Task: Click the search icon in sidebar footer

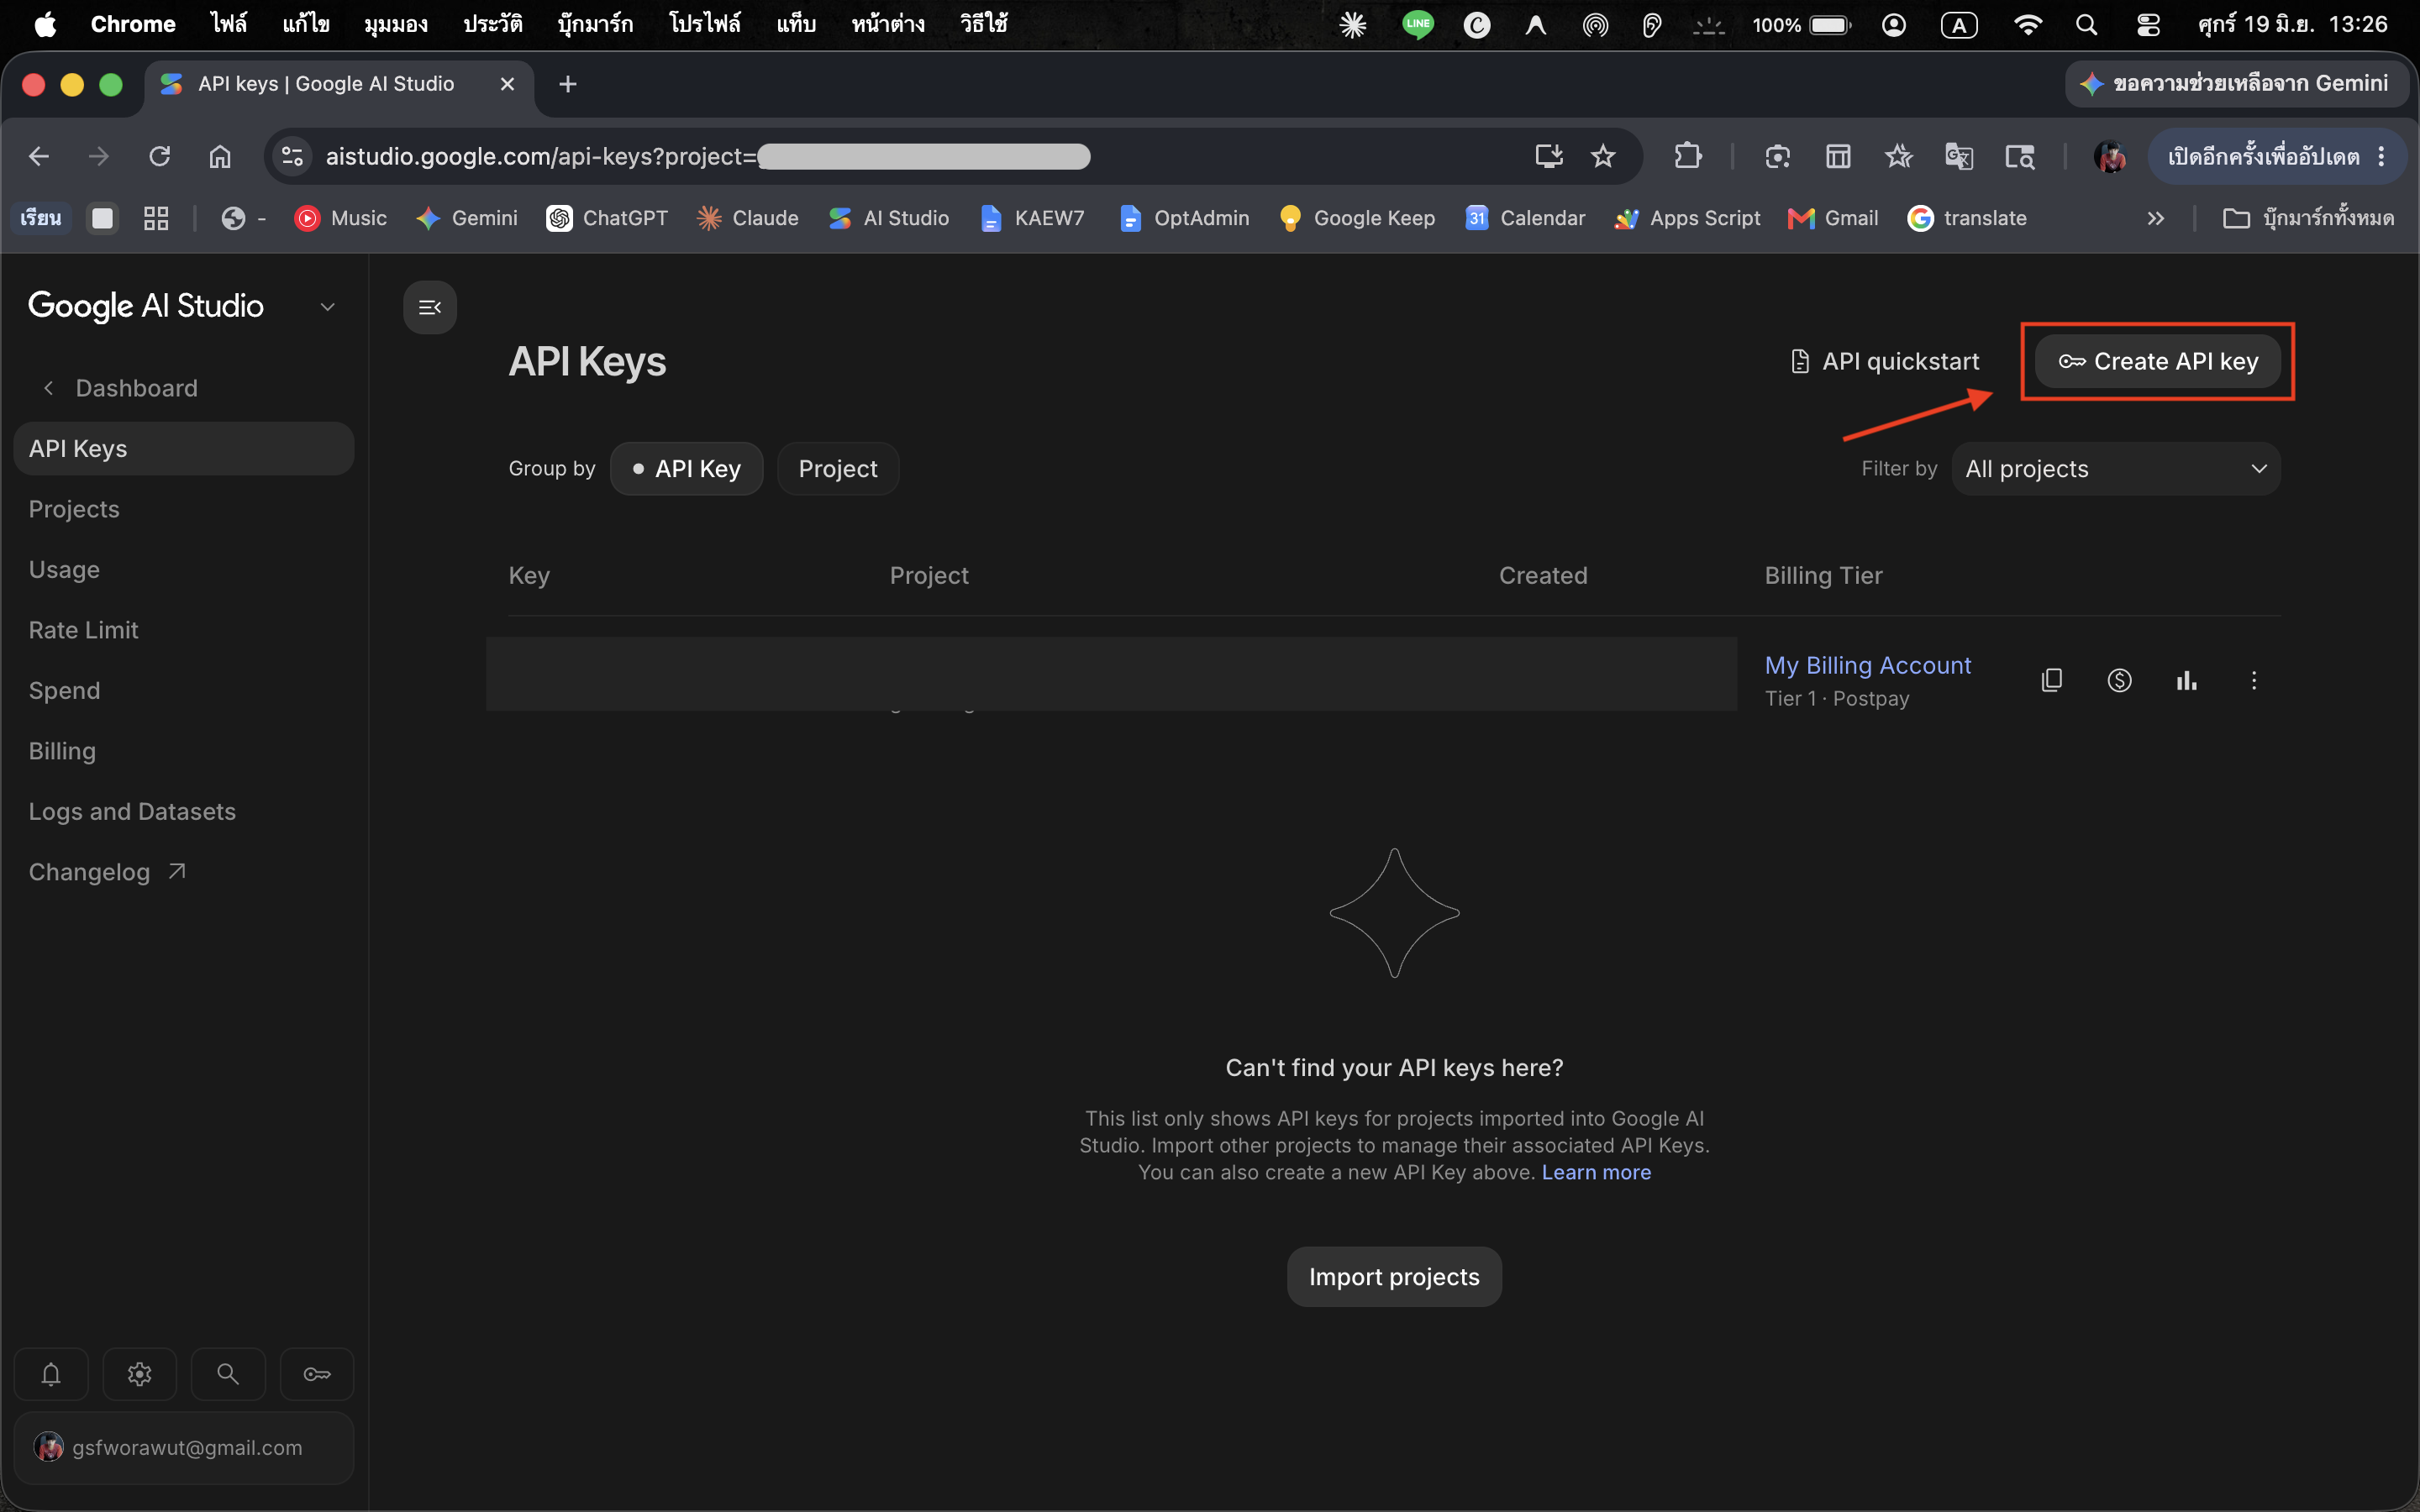Action: pyautogui.click(x=228, y=1374)
